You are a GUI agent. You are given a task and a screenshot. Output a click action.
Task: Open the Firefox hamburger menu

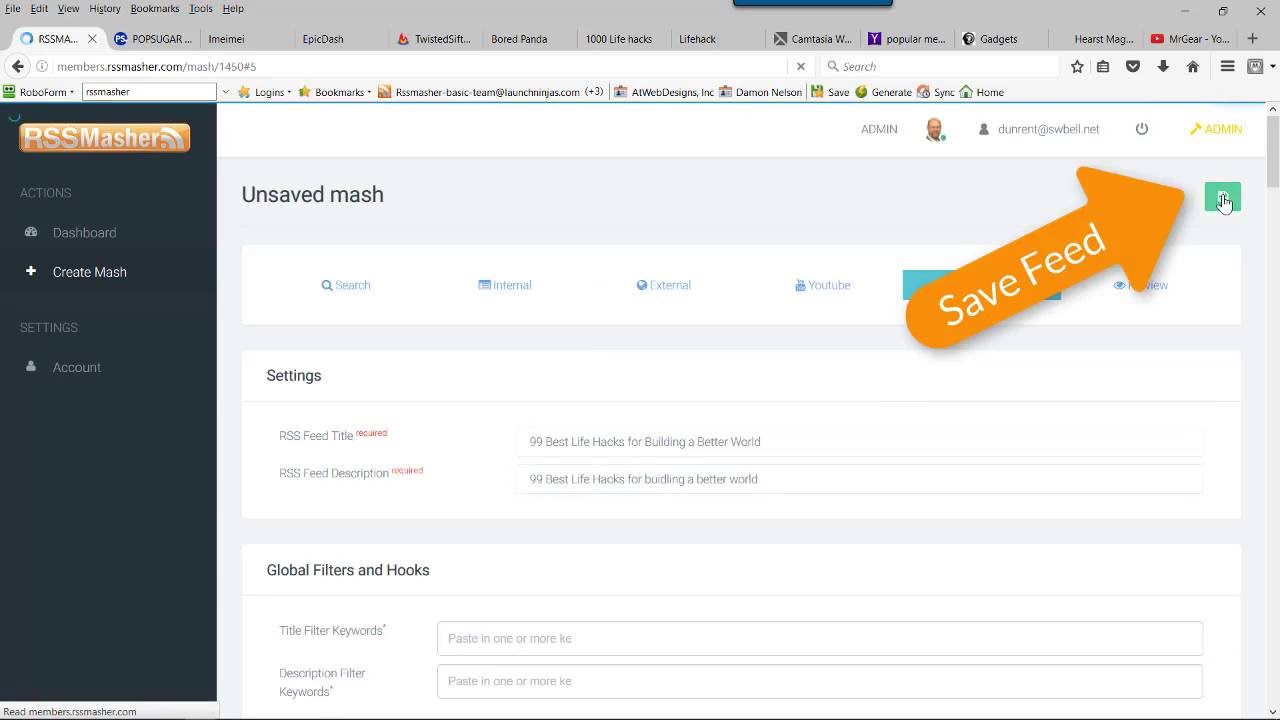(x=1227, y=66)
